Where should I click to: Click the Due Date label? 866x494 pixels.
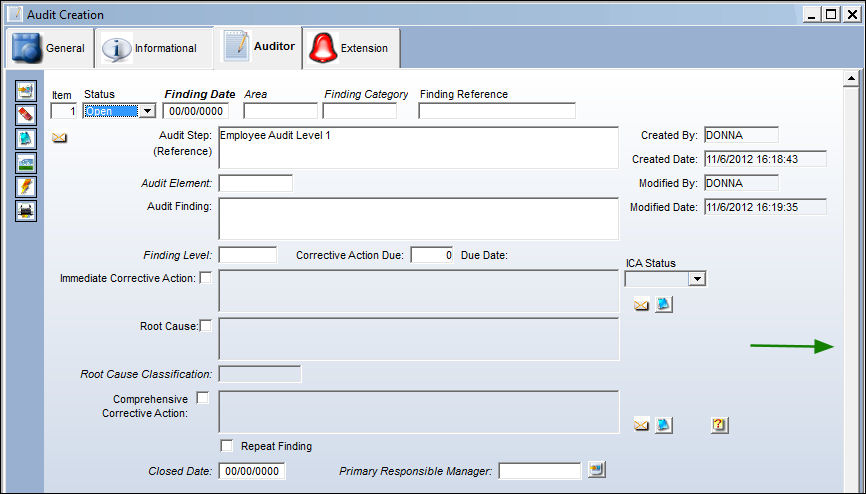(484, 255)
